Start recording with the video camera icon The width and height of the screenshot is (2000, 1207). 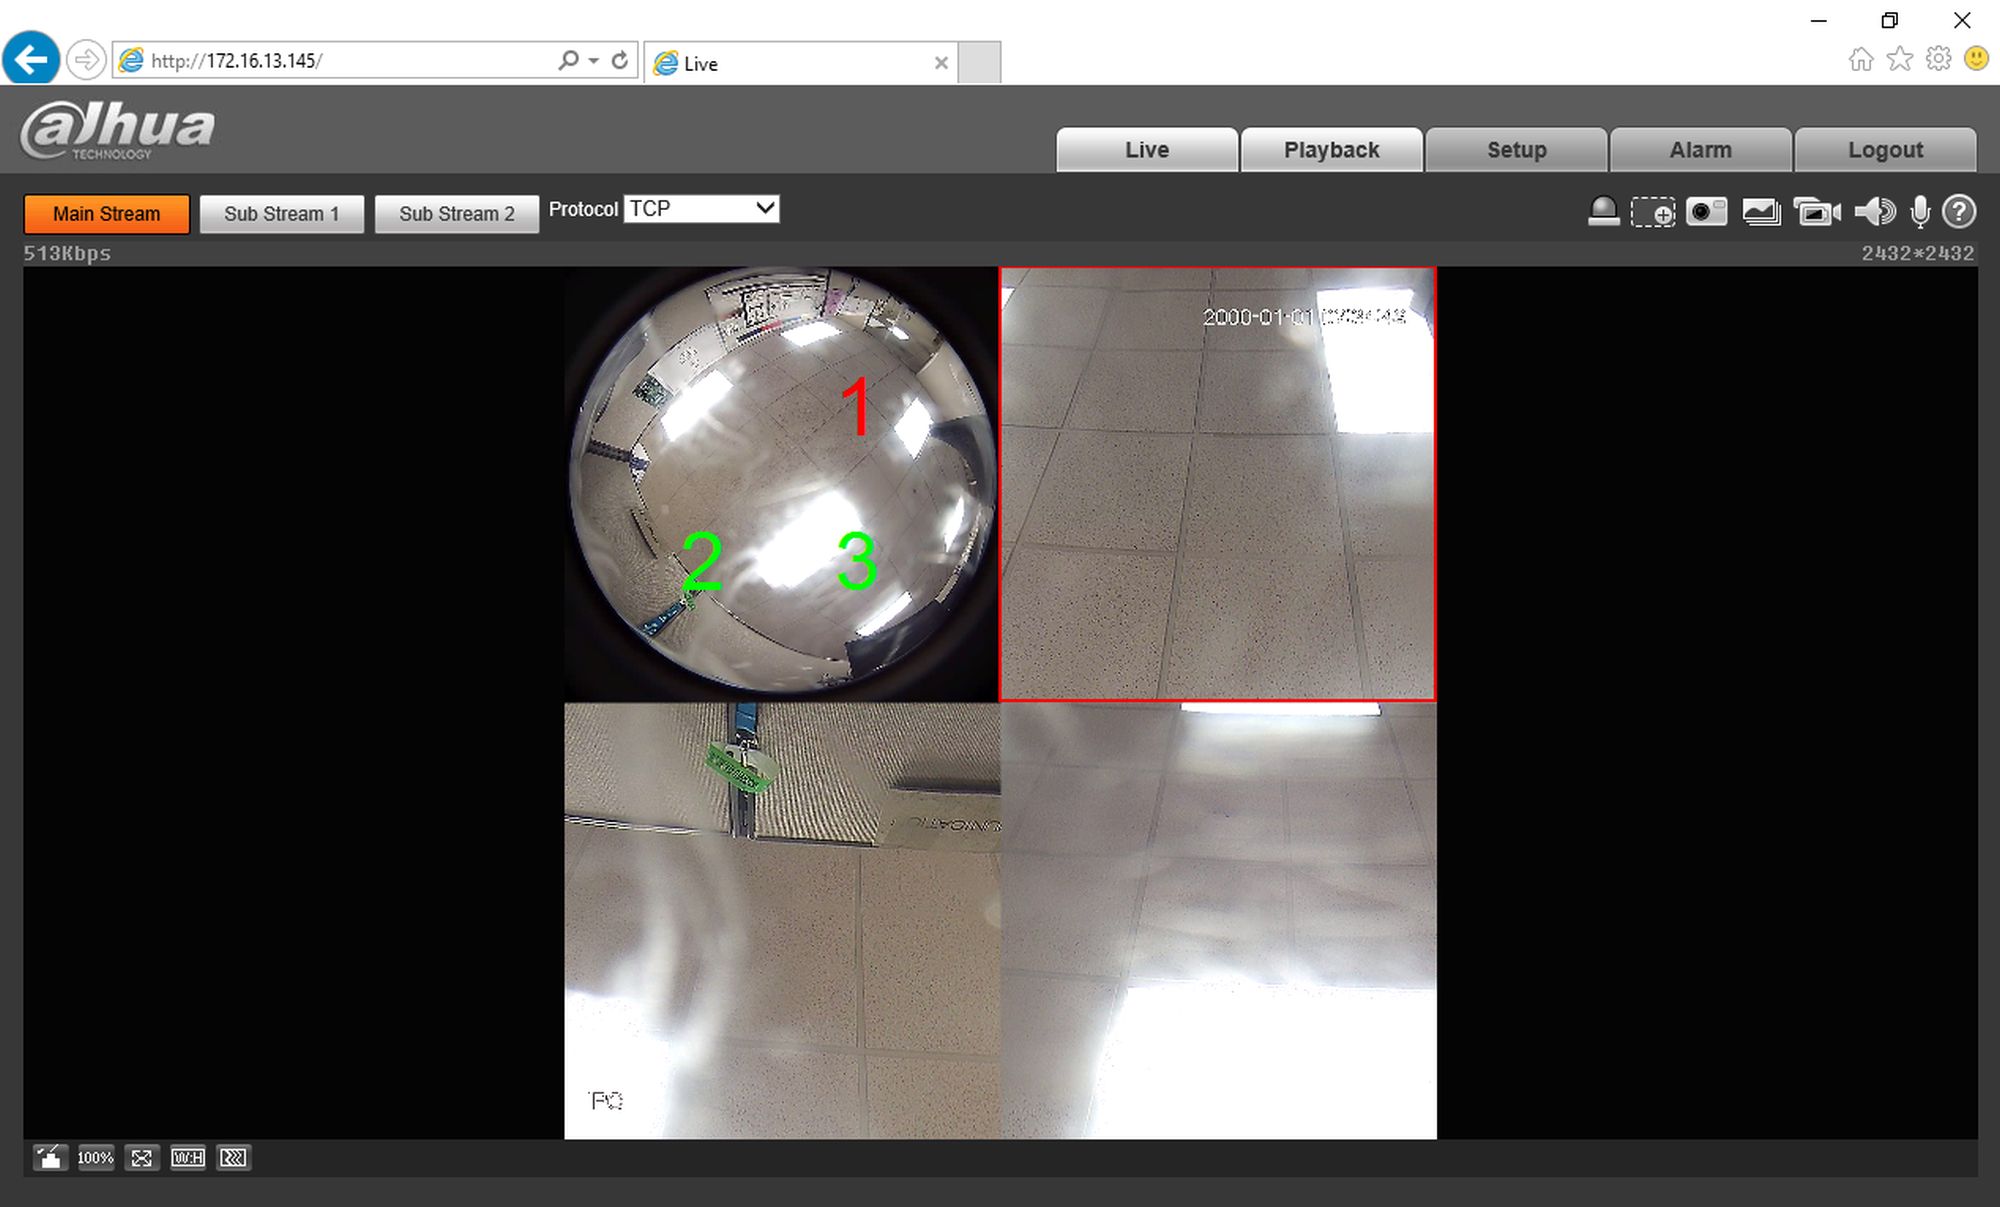1816,212
